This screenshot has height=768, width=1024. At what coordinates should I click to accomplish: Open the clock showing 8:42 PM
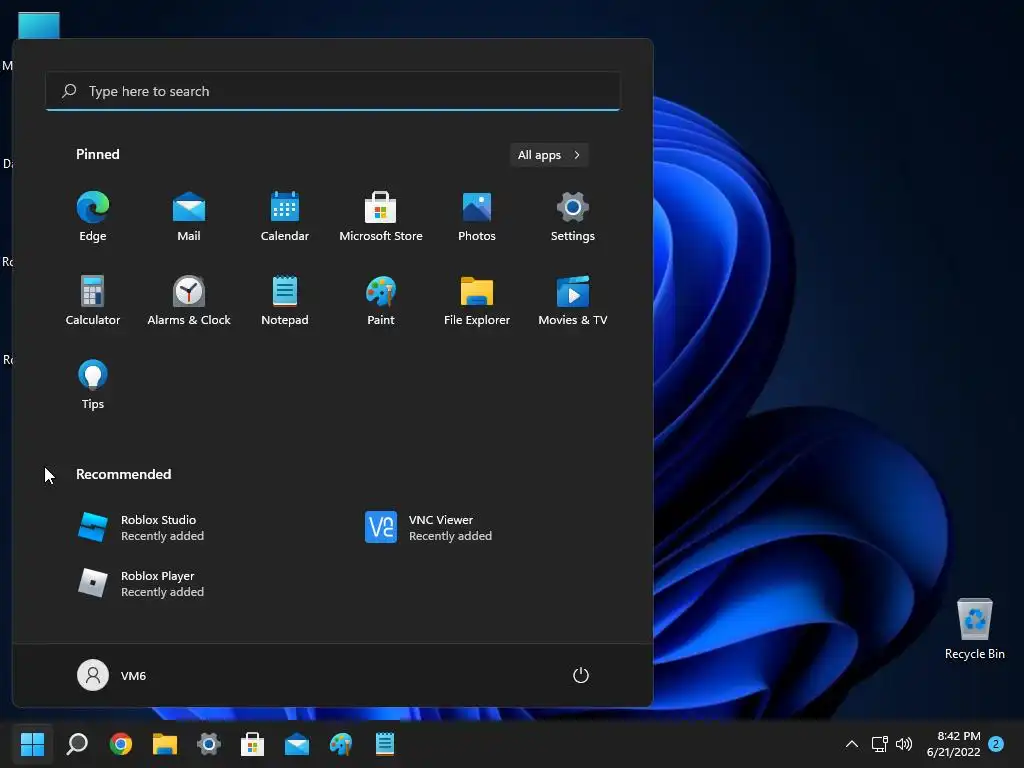click(x=953, y=744)
